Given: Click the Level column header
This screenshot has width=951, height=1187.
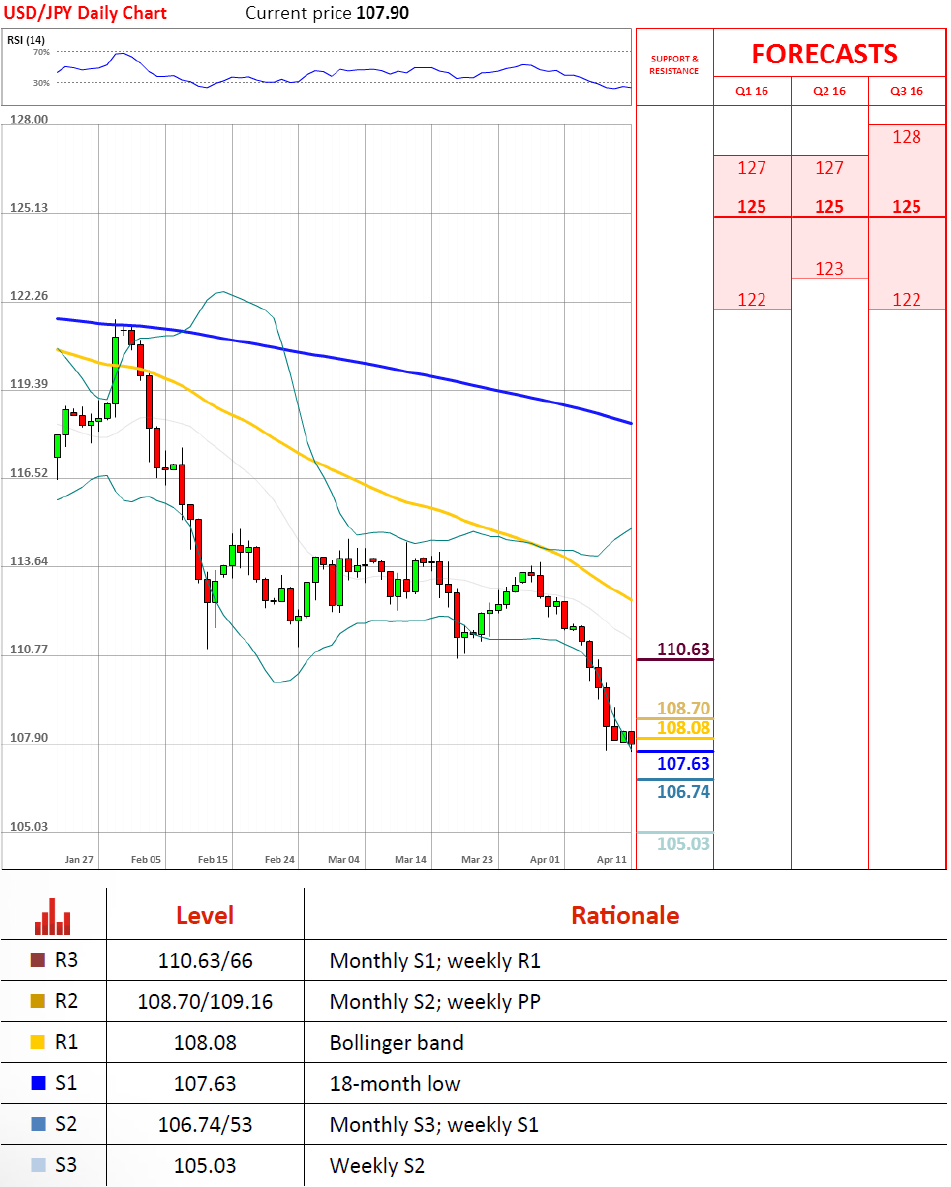Looking at the screenshot, I should (x=204, y=915).
